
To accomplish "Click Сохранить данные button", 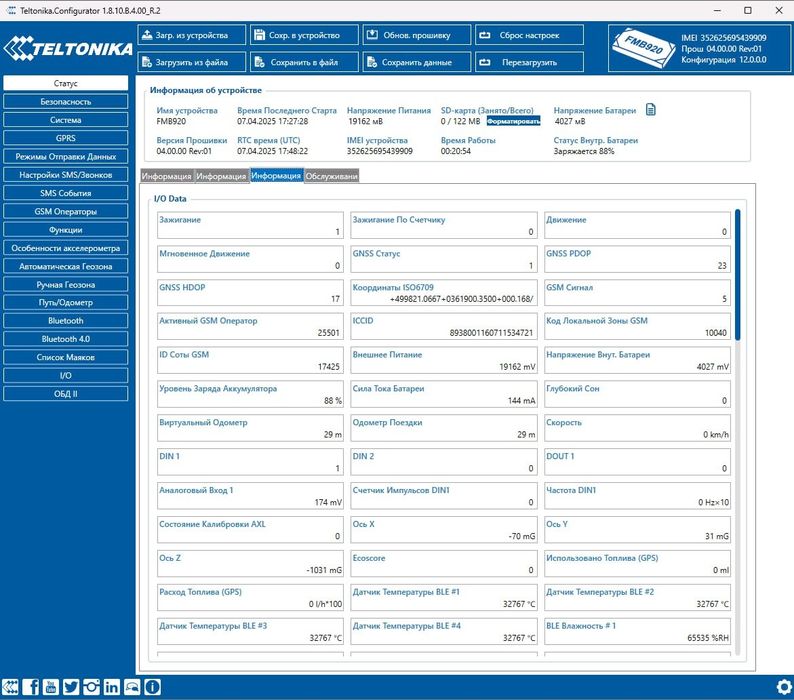I will click(416, 62).
